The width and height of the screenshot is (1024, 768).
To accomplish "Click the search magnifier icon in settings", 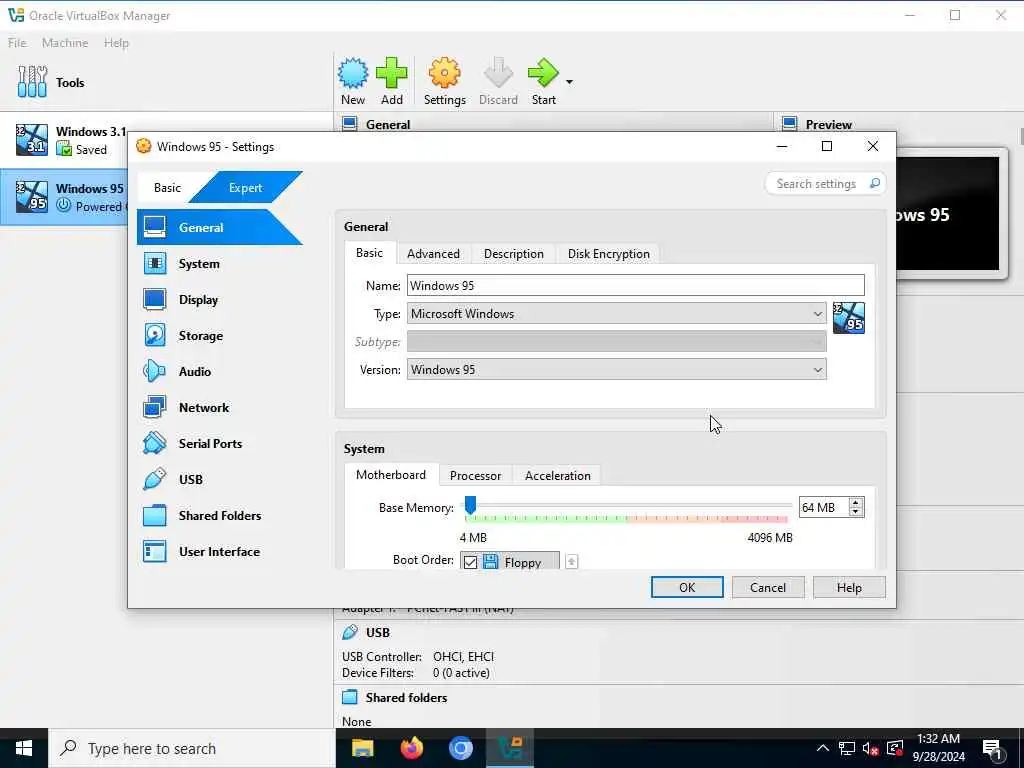I will tap(875, 184).
